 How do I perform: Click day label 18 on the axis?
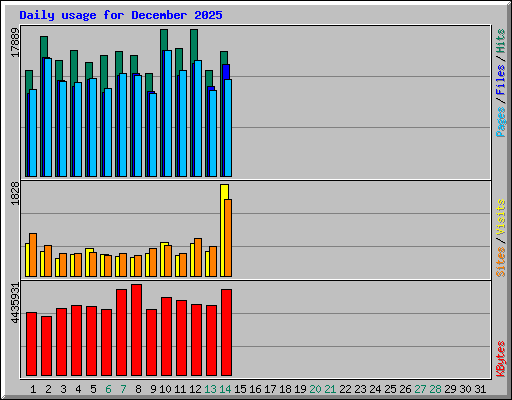click(x=285, y=389)
